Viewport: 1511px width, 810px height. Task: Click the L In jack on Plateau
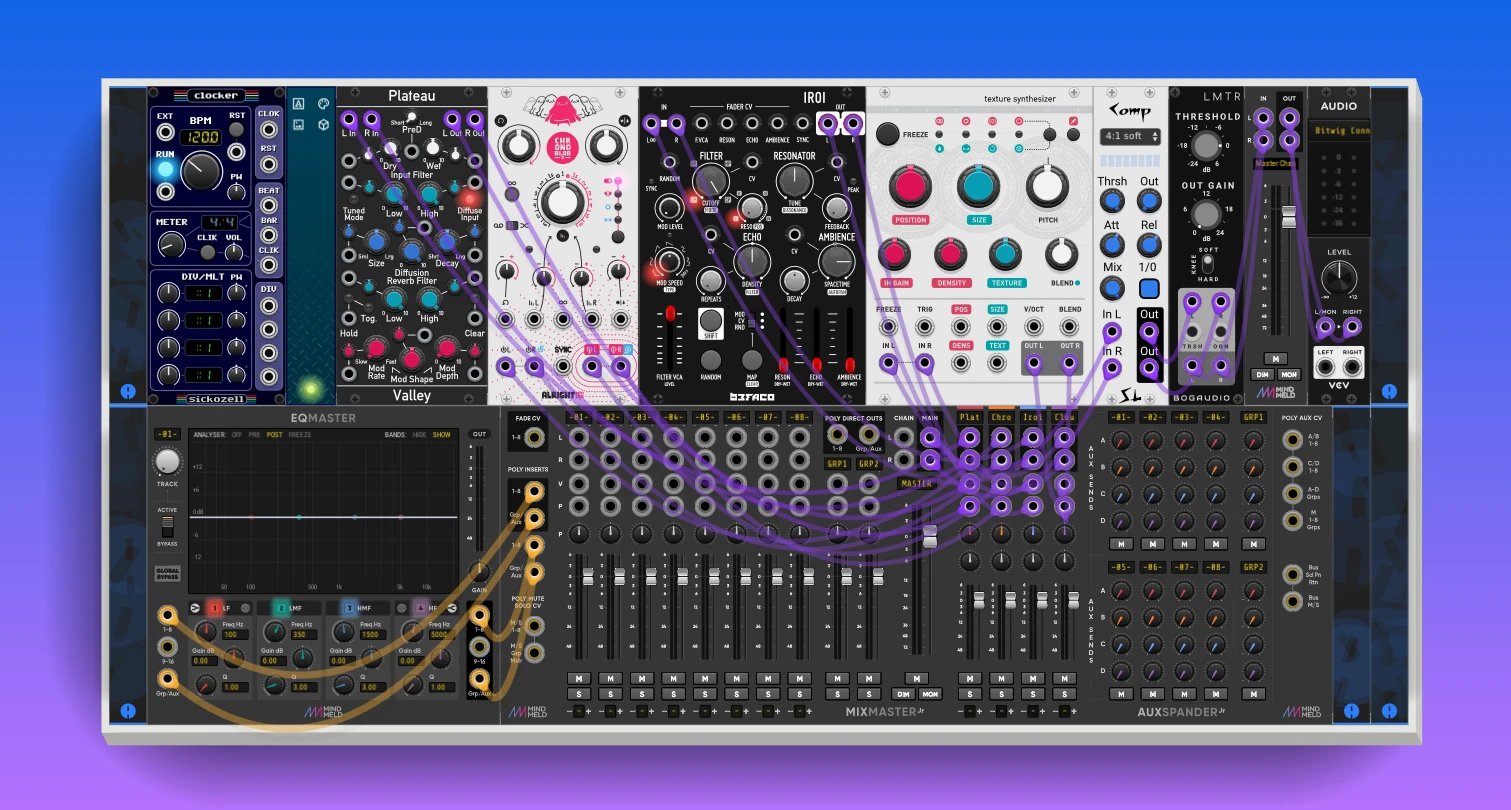click(348, 119)
